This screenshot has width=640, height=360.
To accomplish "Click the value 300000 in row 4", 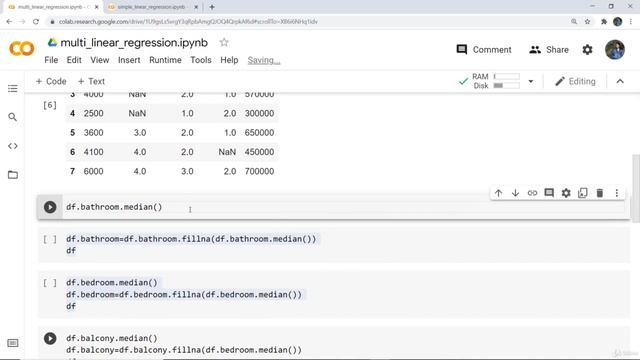I will point(259,113).
